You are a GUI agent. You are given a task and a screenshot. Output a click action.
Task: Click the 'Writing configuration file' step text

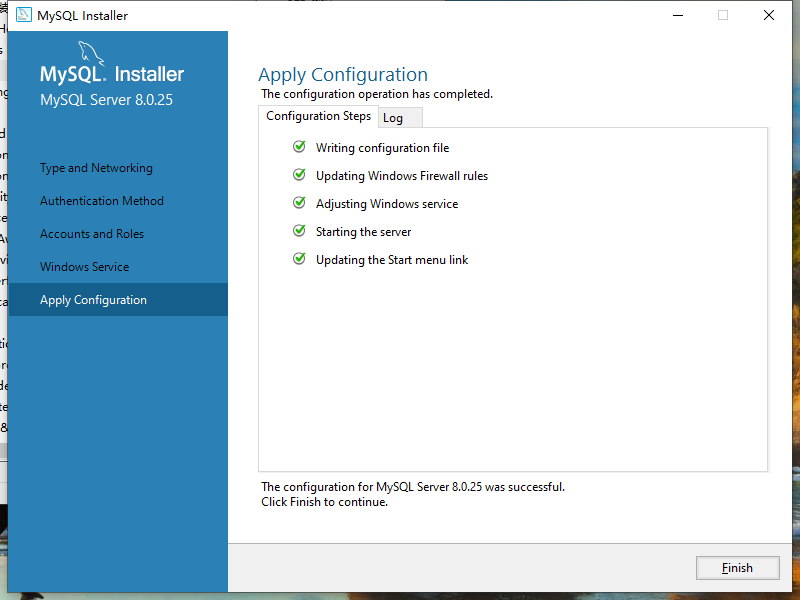point(383,148)
